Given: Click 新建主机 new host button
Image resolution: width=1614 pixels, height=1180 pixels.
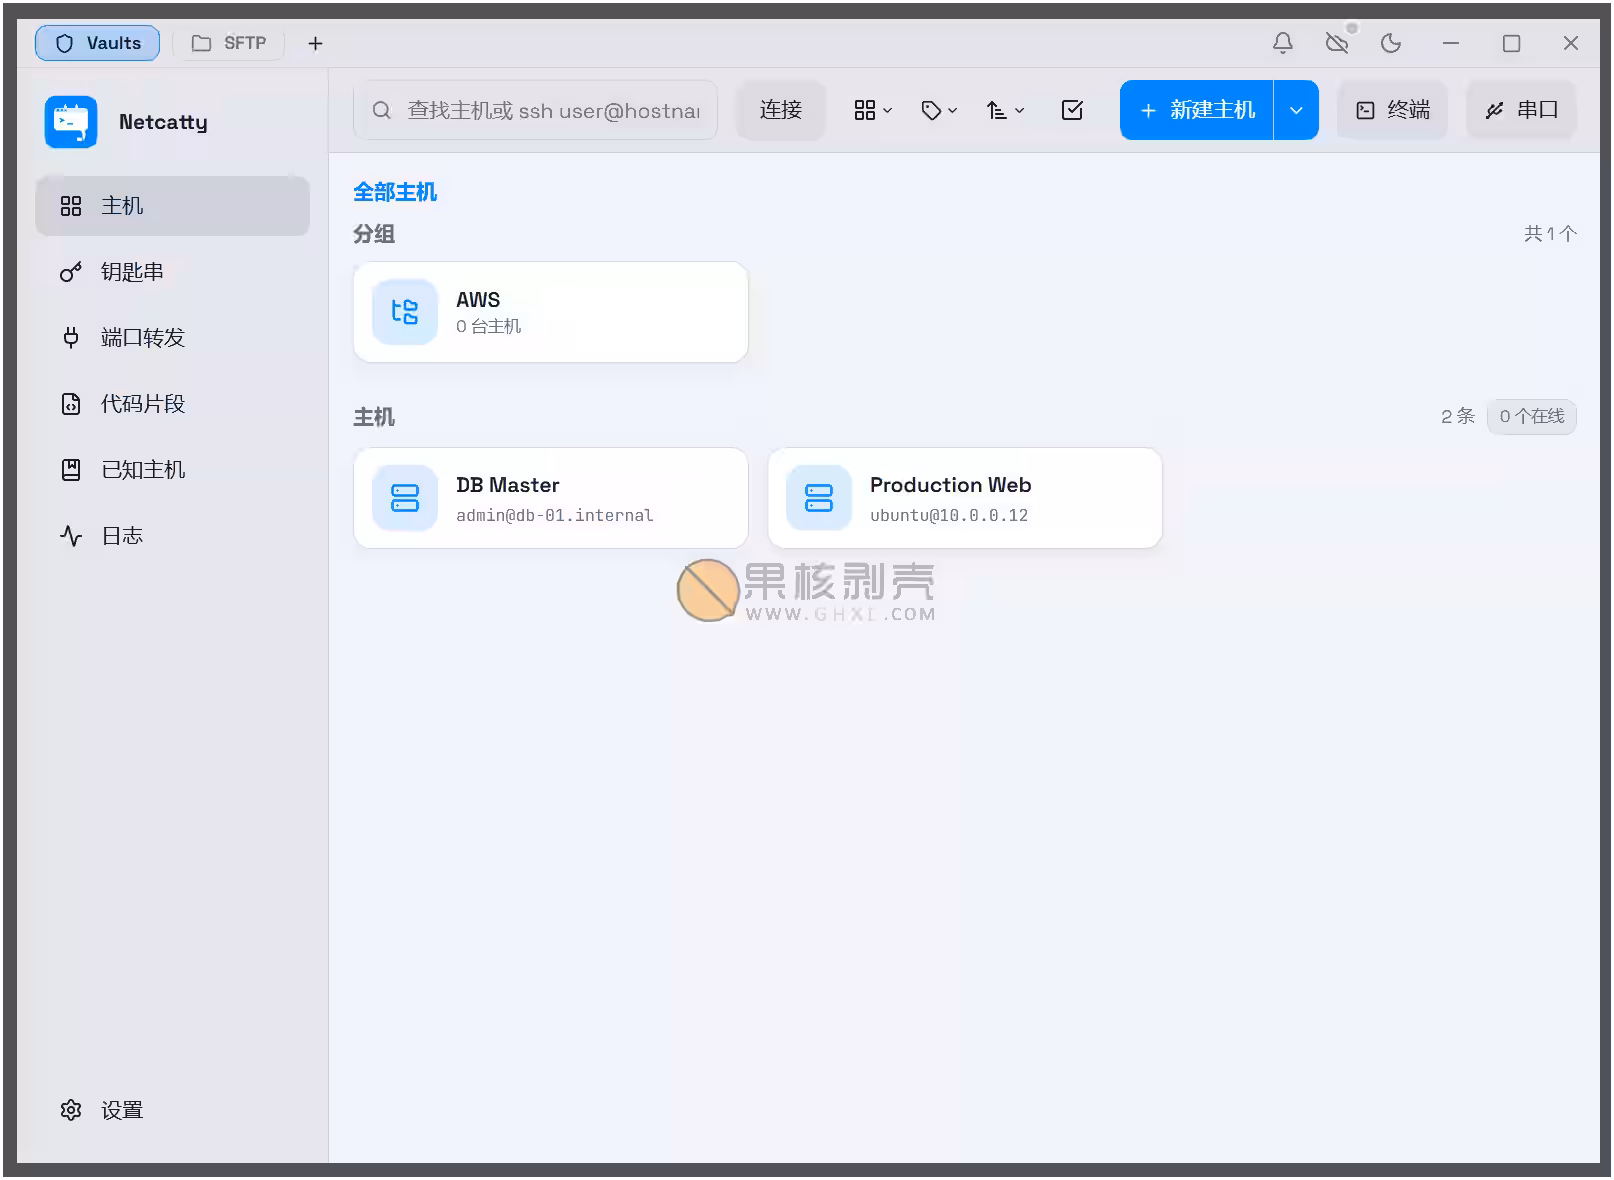Looking at the screenshot, I should [x=1197, y=110].
